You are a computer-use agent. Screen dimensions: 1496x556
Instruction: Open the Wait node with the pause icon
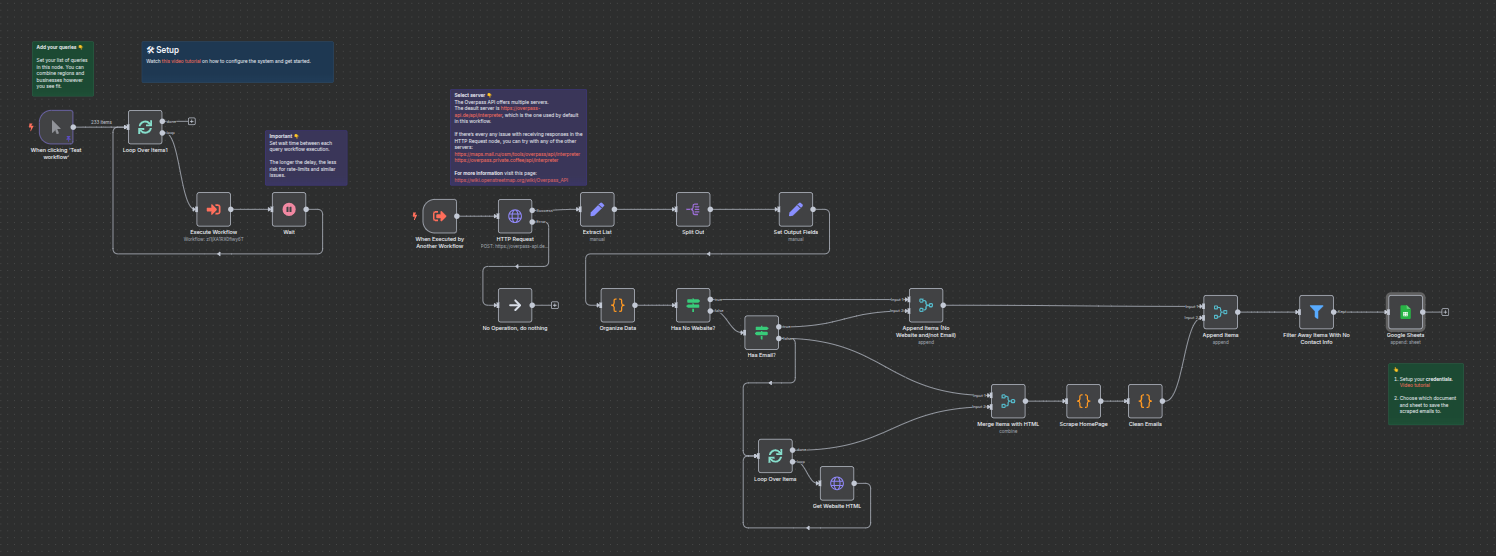point(289,209)
